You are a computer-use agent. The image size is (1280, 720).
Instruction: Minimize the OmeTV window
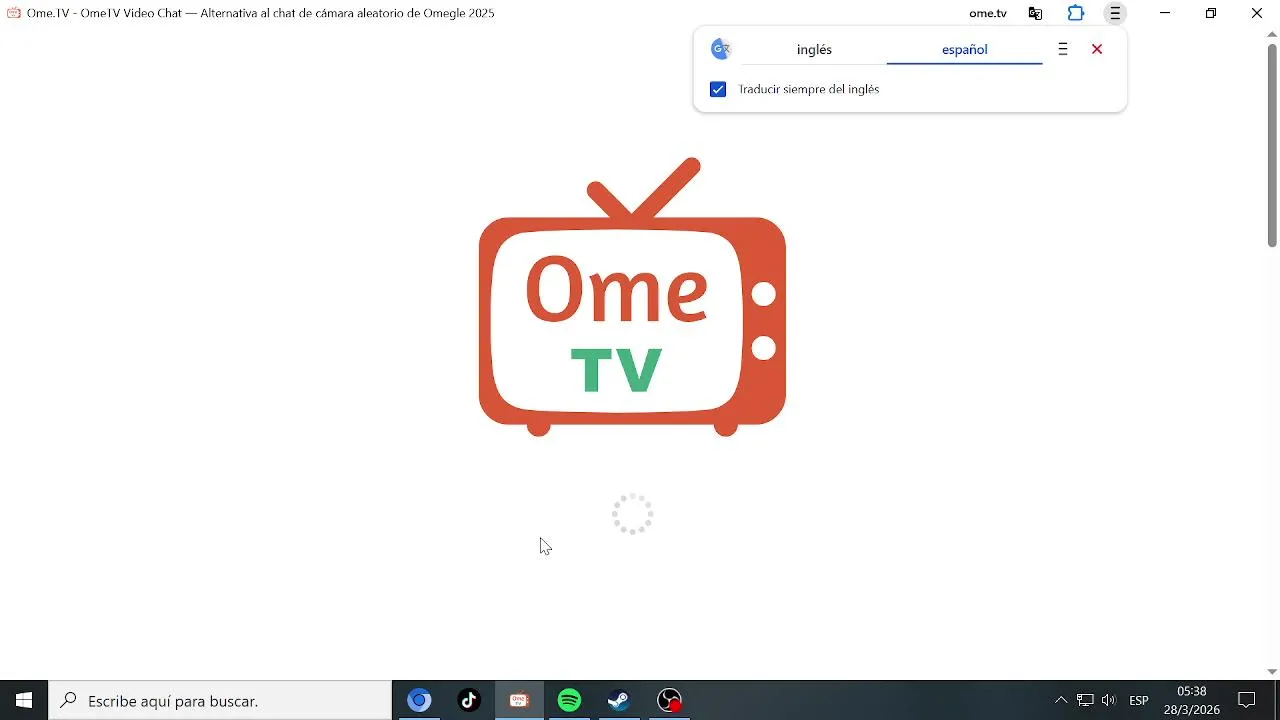(1165, 14)
